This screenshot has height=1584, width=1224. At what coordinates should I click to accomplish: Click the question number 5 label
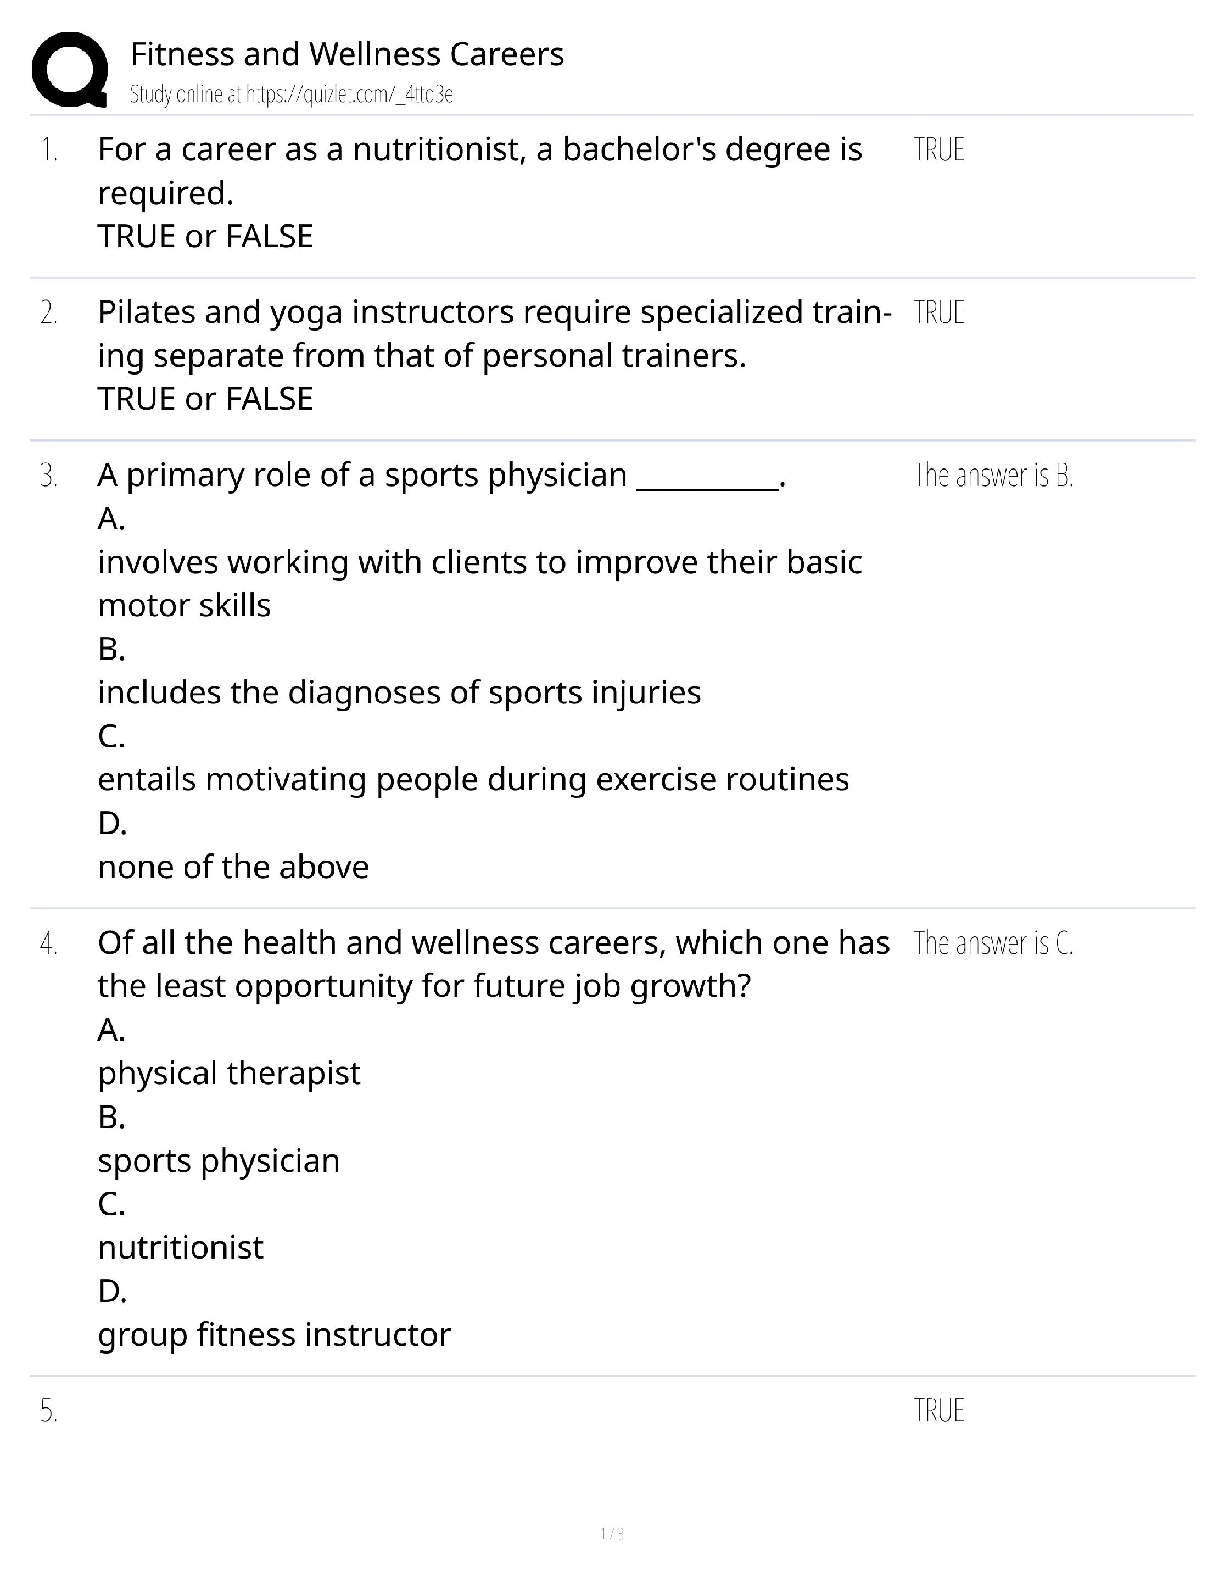tap(49, 1411)
